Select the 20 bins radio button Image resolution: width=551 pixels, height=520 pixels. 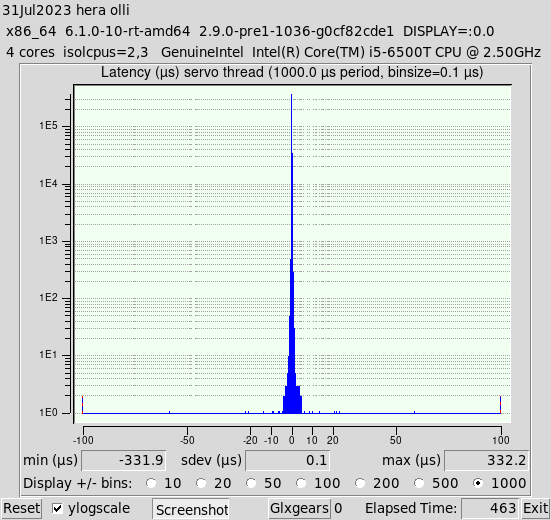click(x=201, y=483)
